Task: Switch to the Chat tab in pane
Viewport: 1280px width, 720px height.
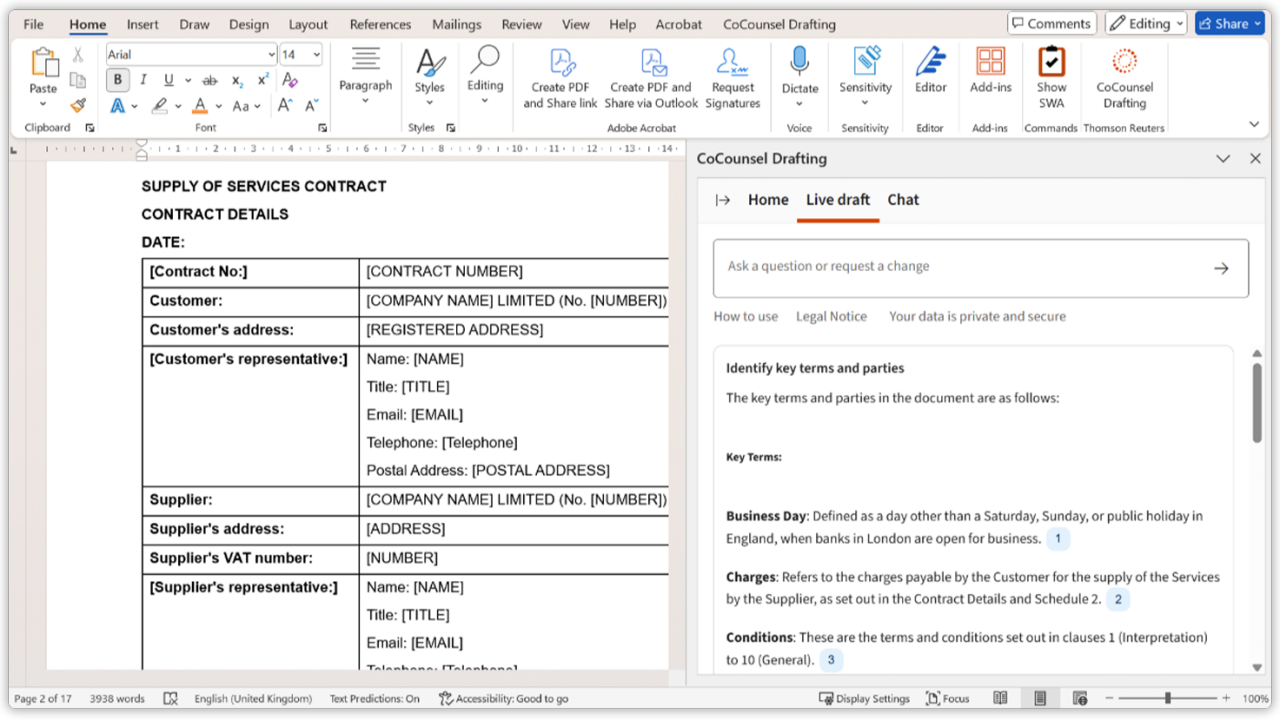Action: [x=903, y=200]
